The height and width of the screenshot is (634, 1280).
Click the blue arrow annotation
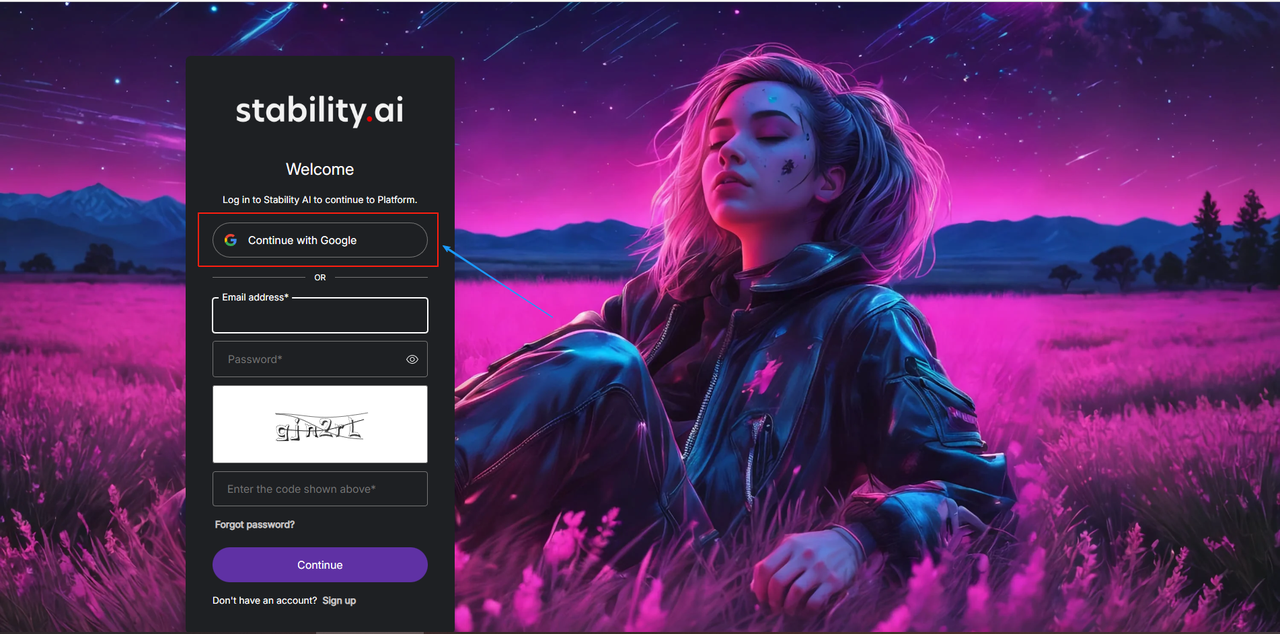497,283
